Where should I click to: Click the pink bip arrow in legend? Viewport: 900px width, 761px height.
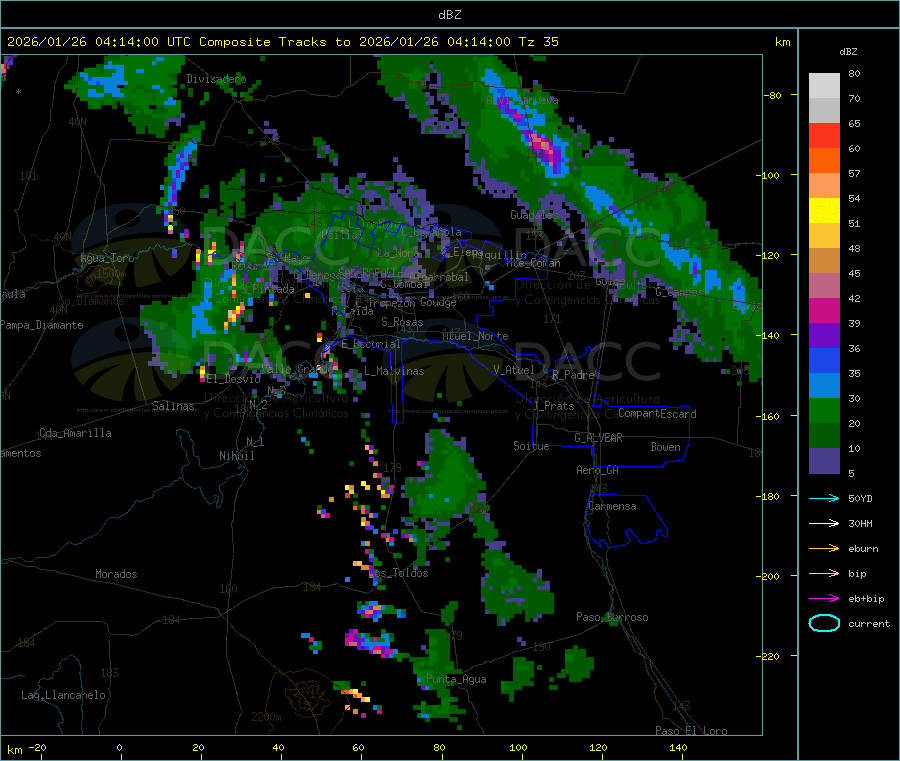824,573
